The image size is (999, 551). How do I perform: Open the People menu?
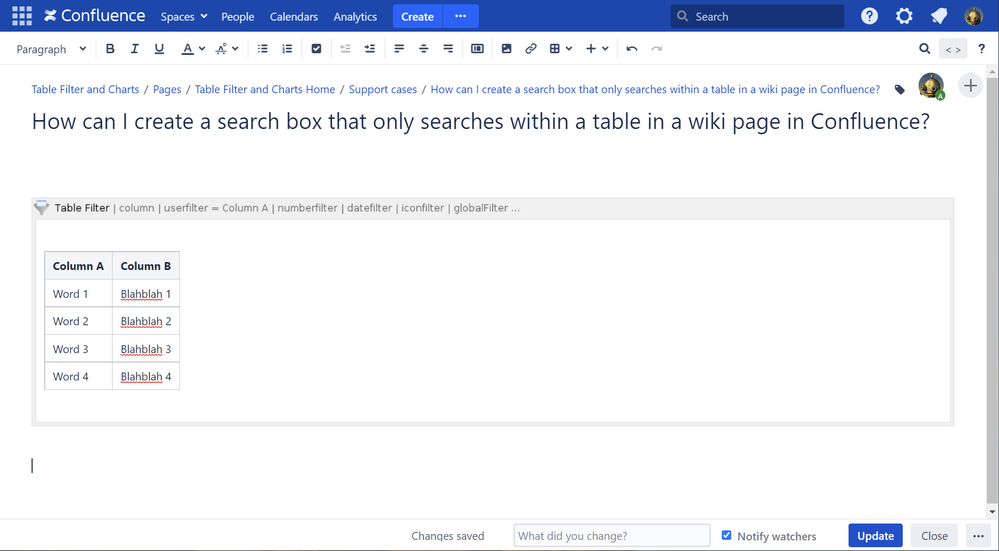pyautogui.click(x=238, y=17)
